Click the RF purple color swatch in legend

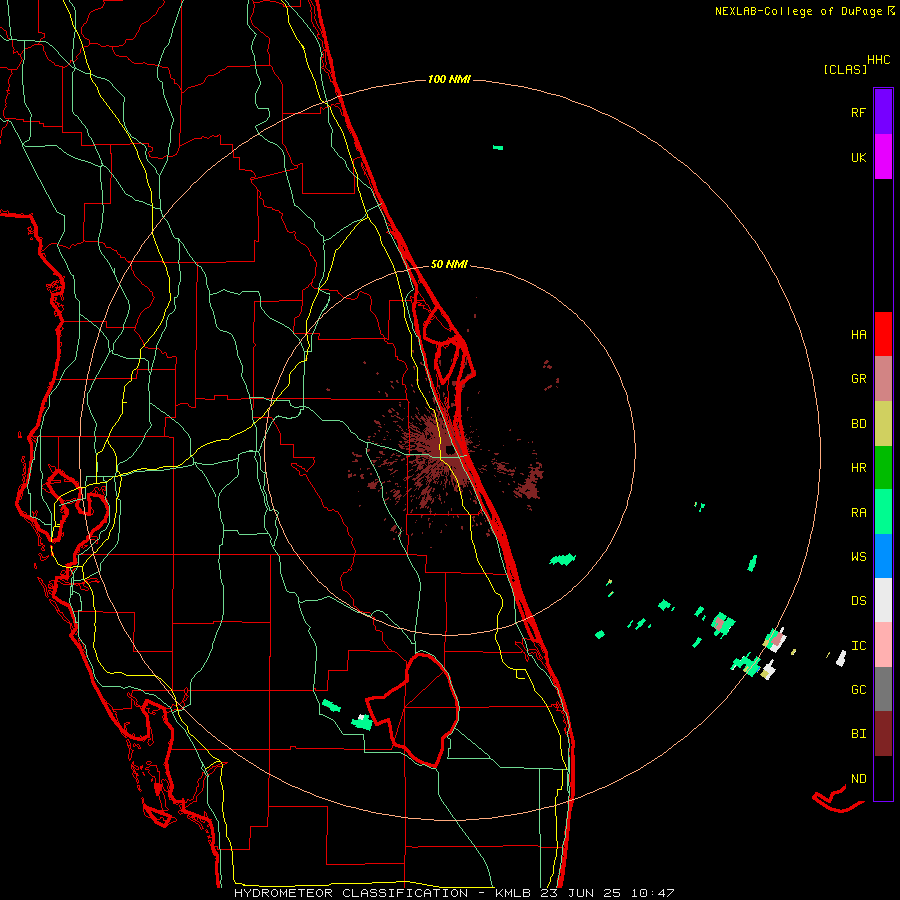pyautogui.click(x=883, y=111)
